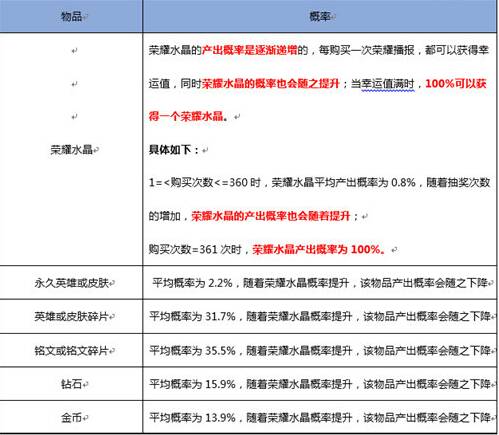Click the 15.9% average probability cell
499x435 pixels.
click(320, 384)
